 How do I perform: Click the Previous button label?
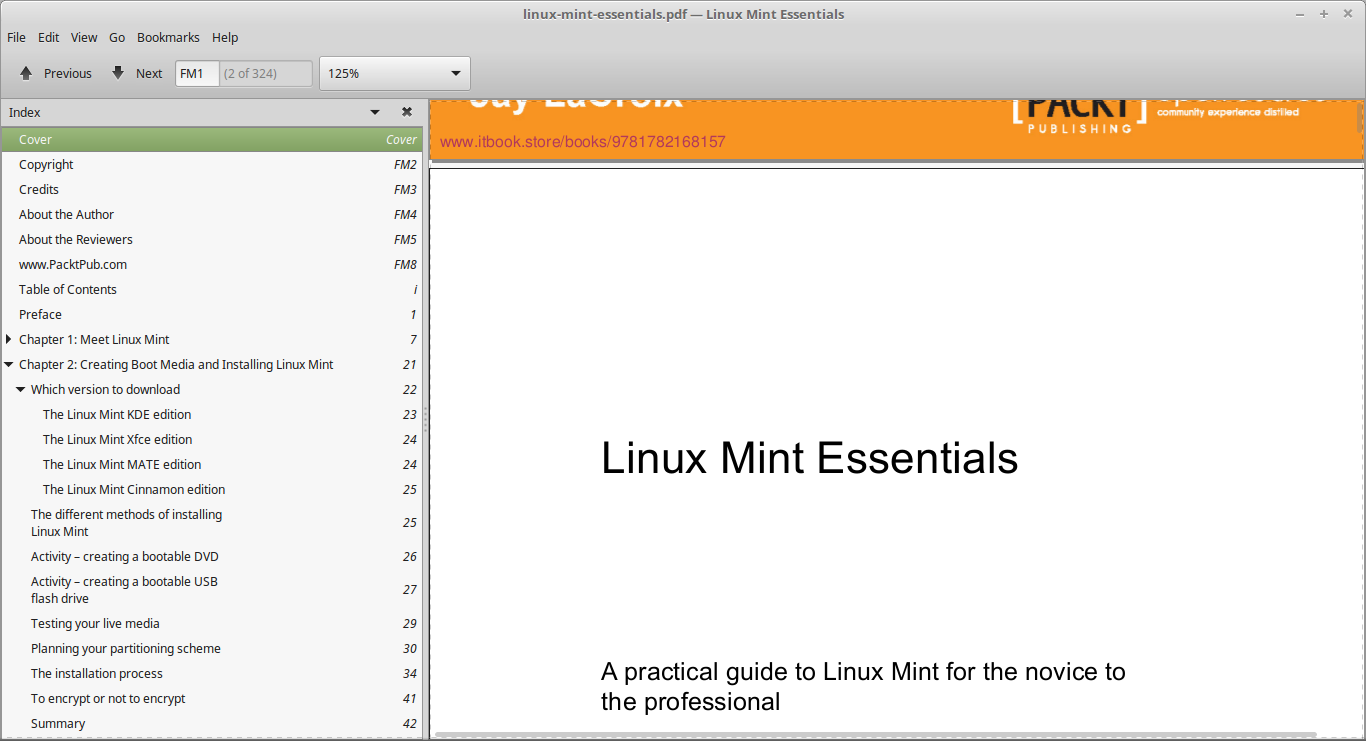click(68, 73)
